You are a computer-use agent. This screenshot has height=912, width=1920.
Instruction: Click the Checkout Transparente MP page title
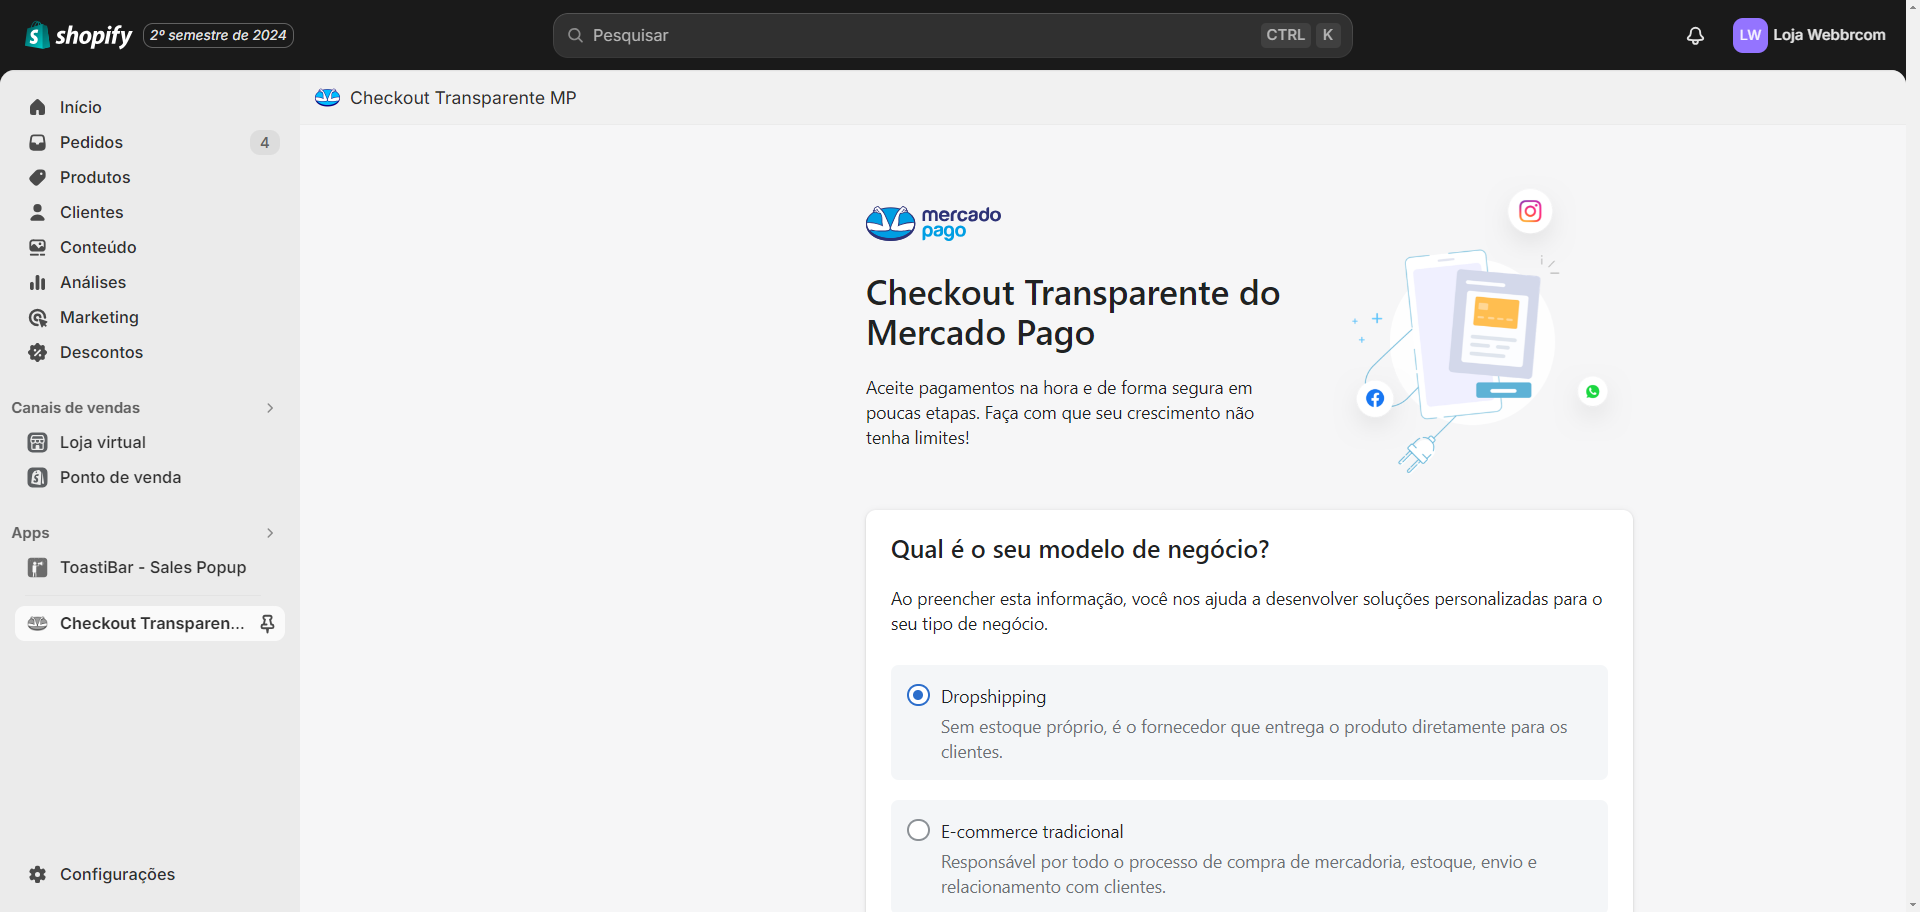pos(463,97)
